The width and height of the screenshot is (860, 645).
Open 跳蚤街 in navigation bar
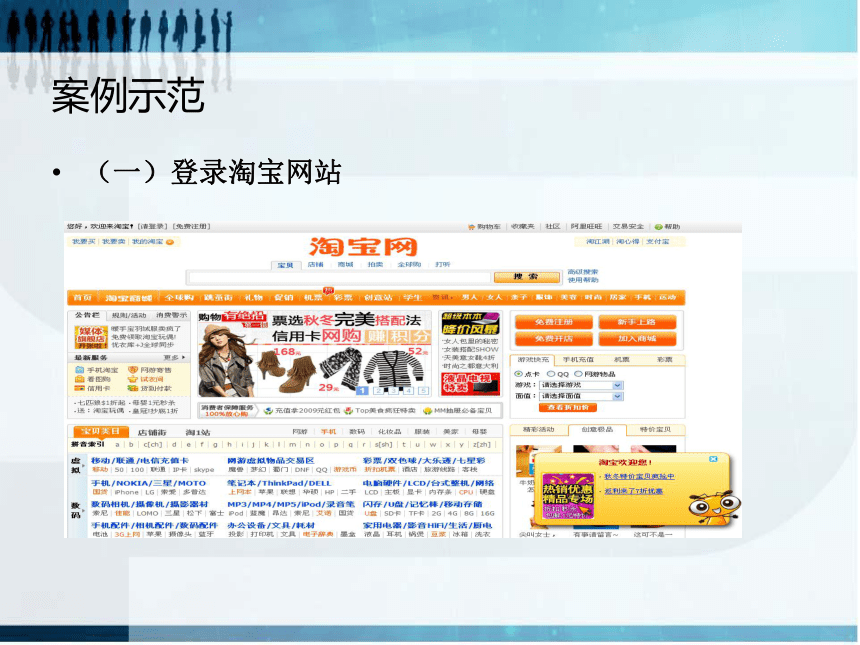tap(218, 298)
